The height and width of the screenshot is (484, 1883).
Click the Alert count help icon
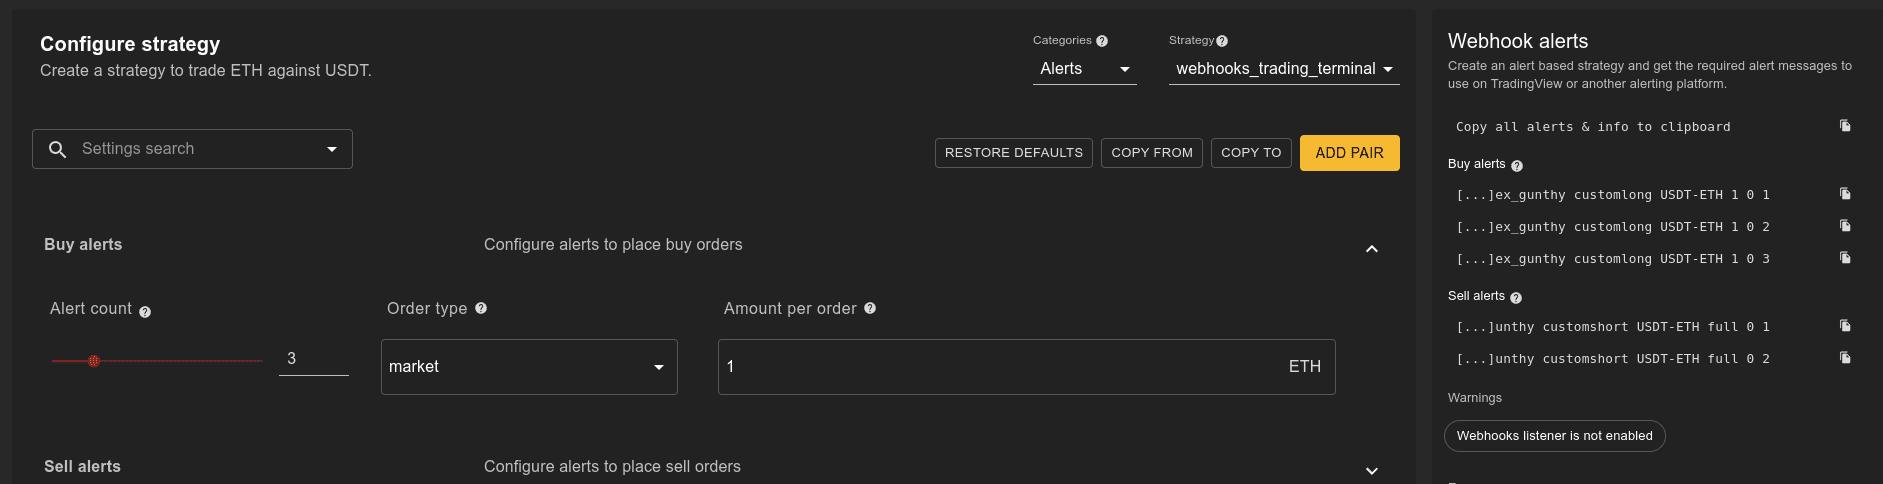pyautogui.click(x=145, y=312)
